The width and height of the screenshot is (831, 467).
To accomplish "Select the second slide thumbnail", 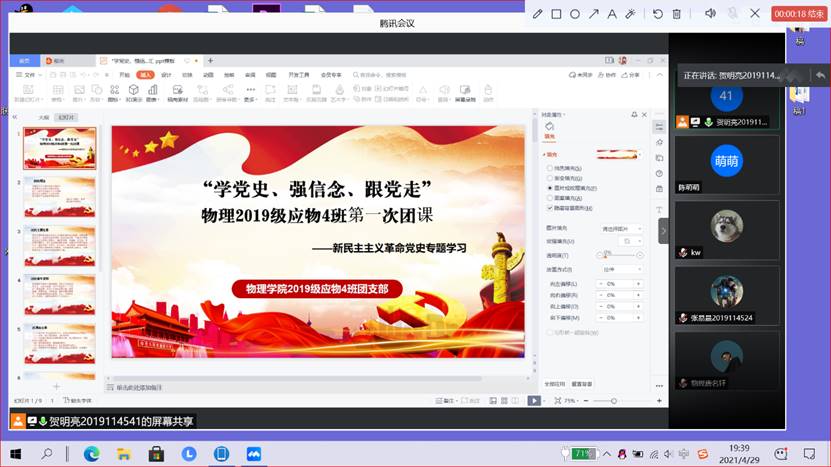I will 59,196.
